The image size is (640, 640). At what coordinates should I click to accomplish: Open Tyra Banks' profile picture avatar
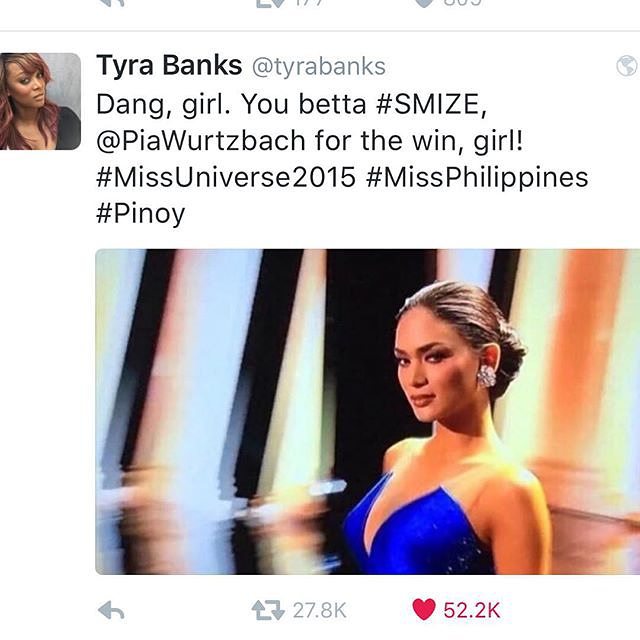(40, 101)
